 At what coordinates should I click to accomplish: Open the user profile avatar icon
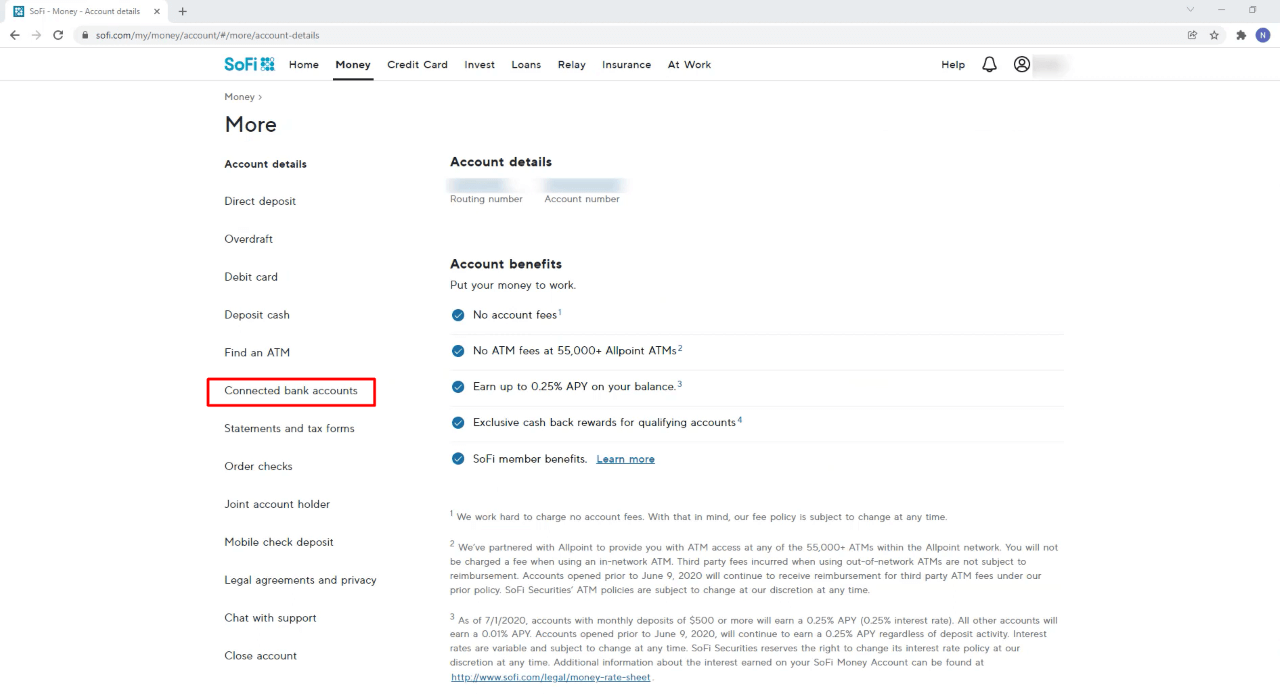point(1021,64)
